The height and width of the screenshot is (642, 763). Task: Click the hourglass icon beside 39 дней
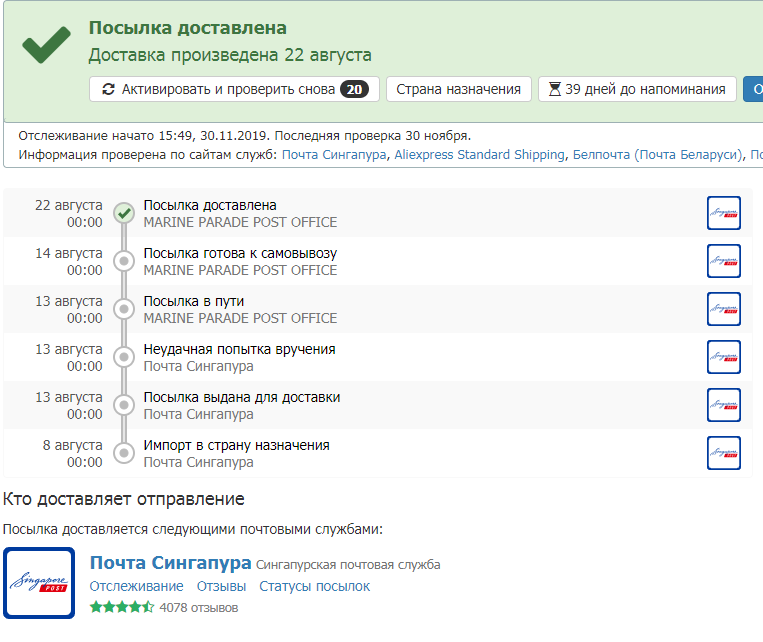tap(554, 89)
